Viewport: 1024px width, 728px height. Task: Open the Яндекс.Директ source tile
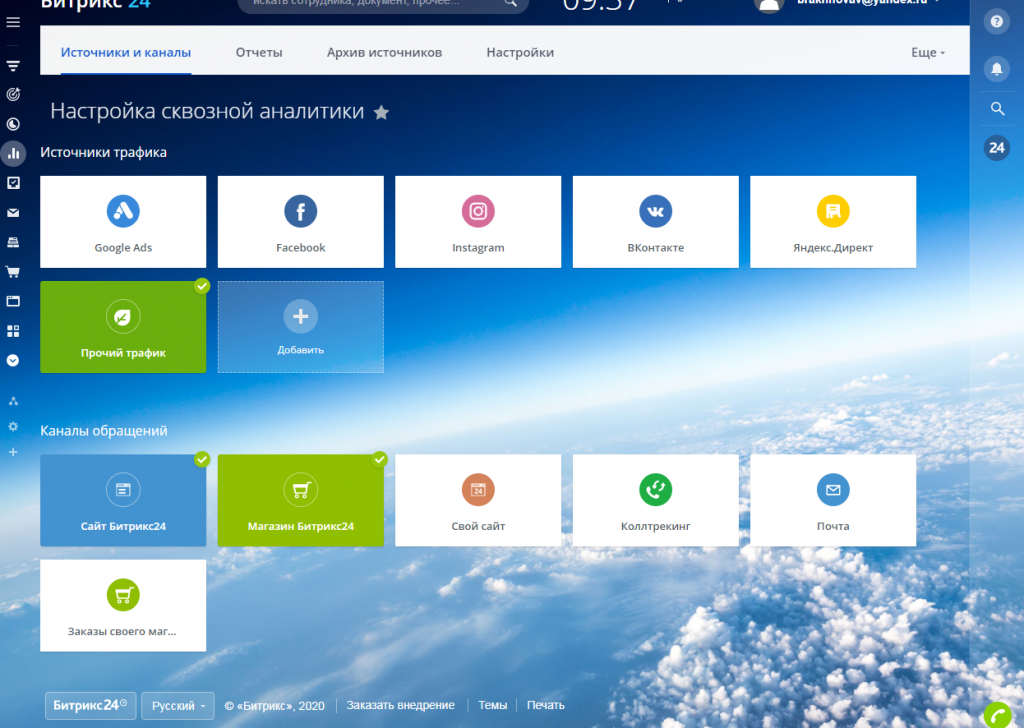click(833, 222)
